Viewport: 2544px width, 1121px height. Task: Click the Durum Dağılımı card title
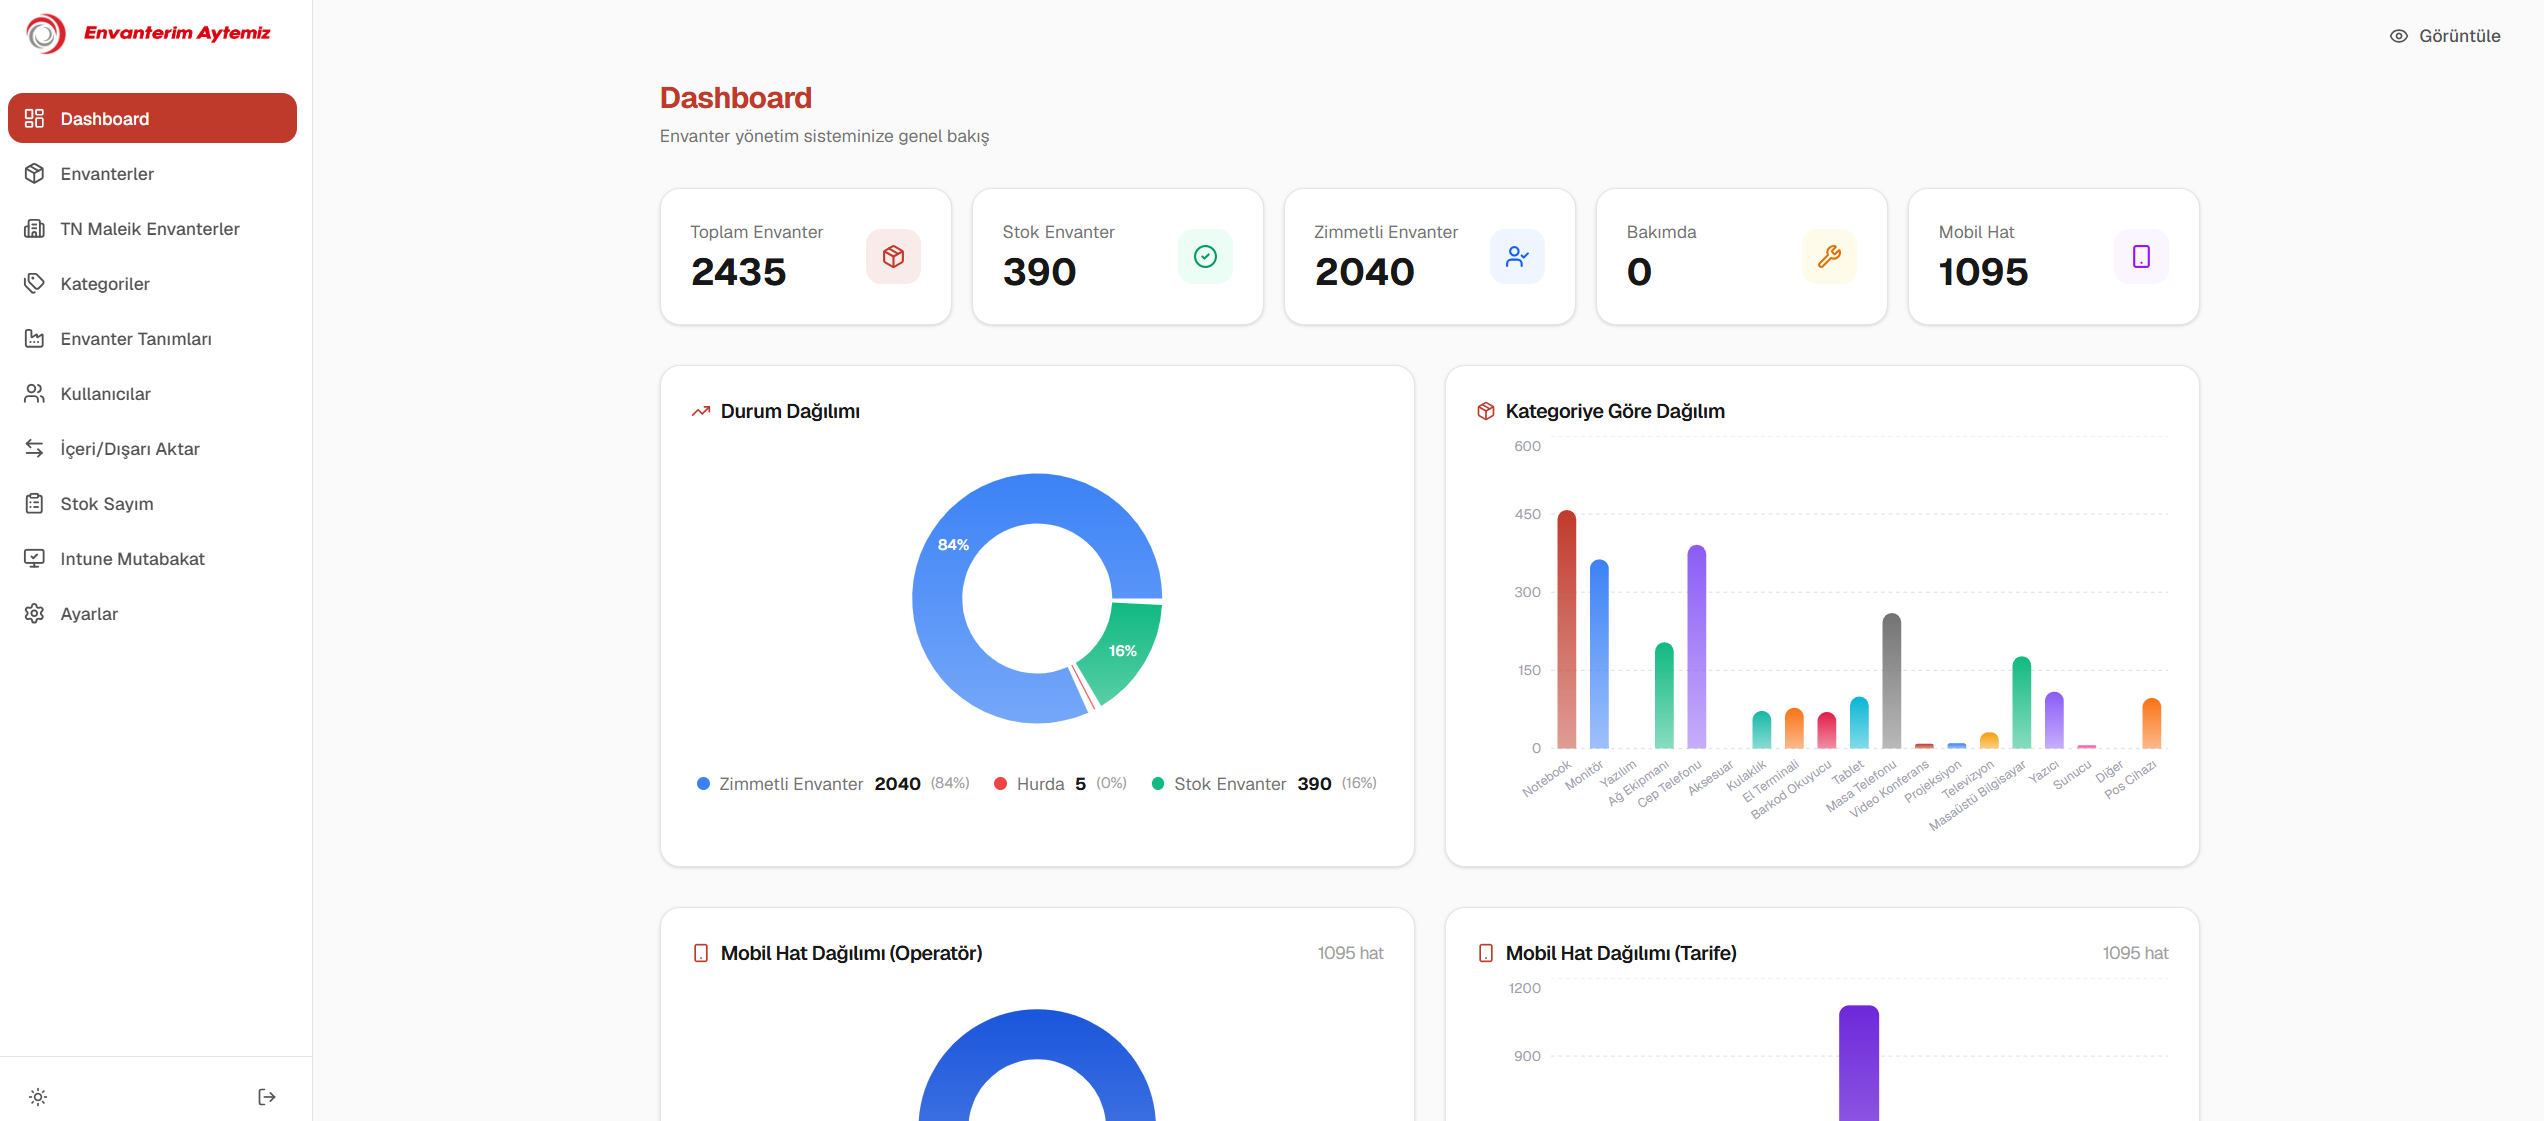(790, 411)
